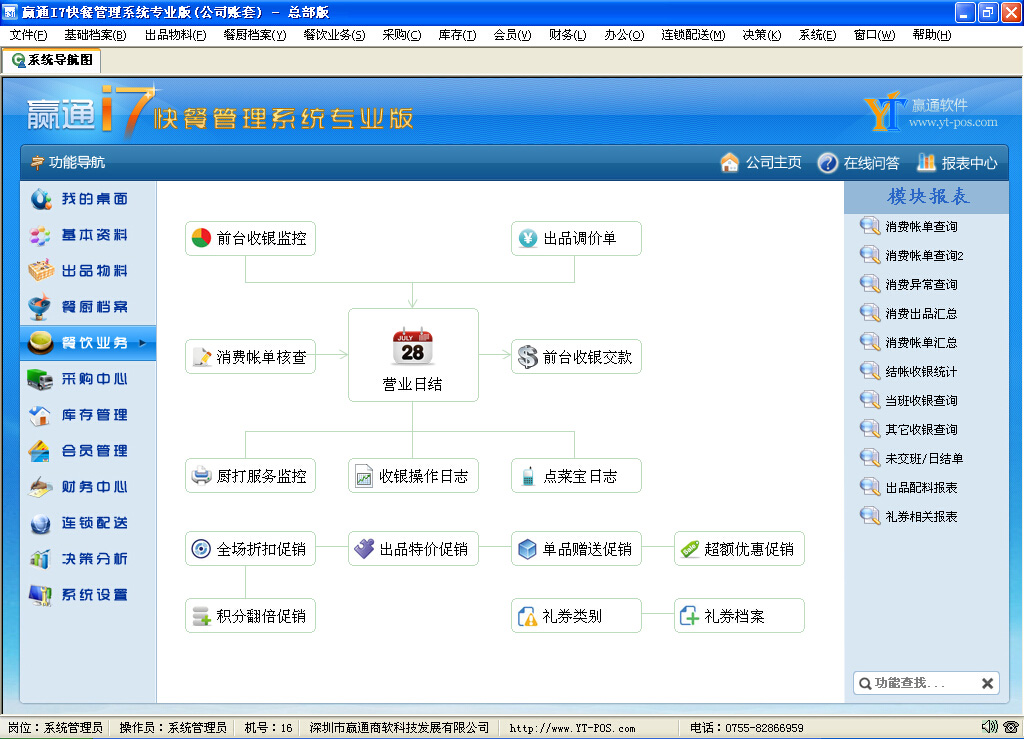Open 礼券档案 module
The height and width of the screenshot is (739, 1024).
click(739, 616)
